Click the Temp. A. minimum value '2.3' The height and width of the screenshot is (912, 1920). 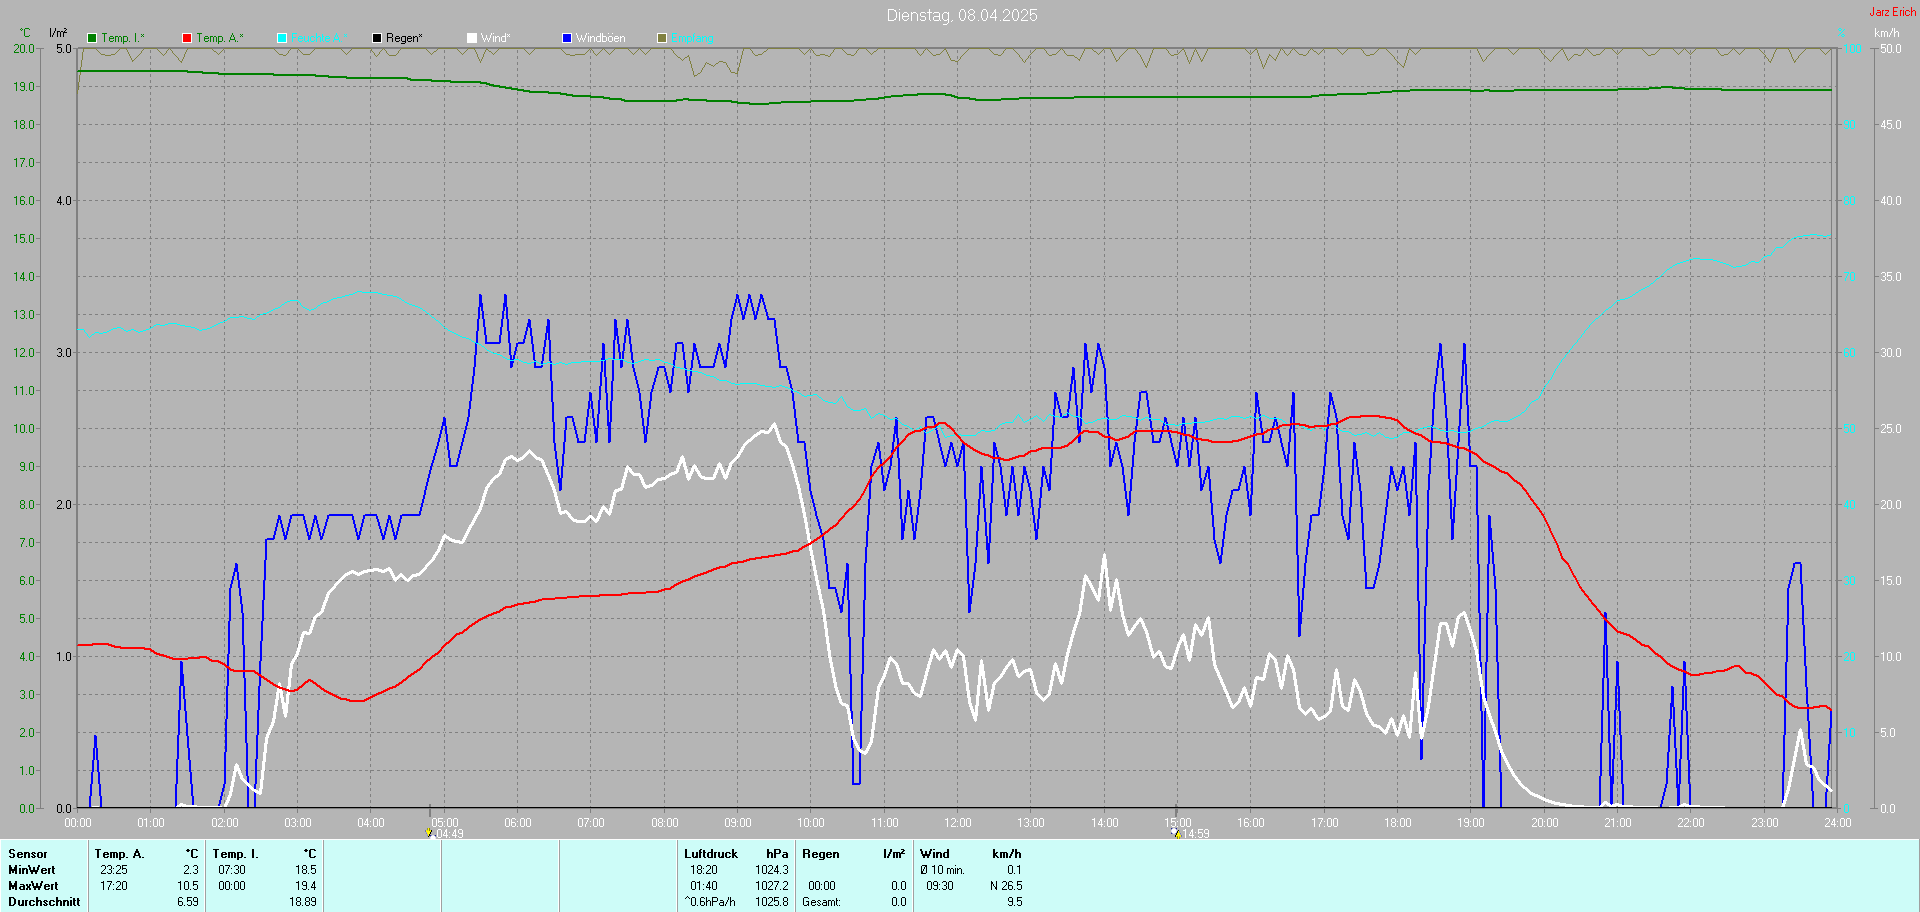(x=191, y=870)
